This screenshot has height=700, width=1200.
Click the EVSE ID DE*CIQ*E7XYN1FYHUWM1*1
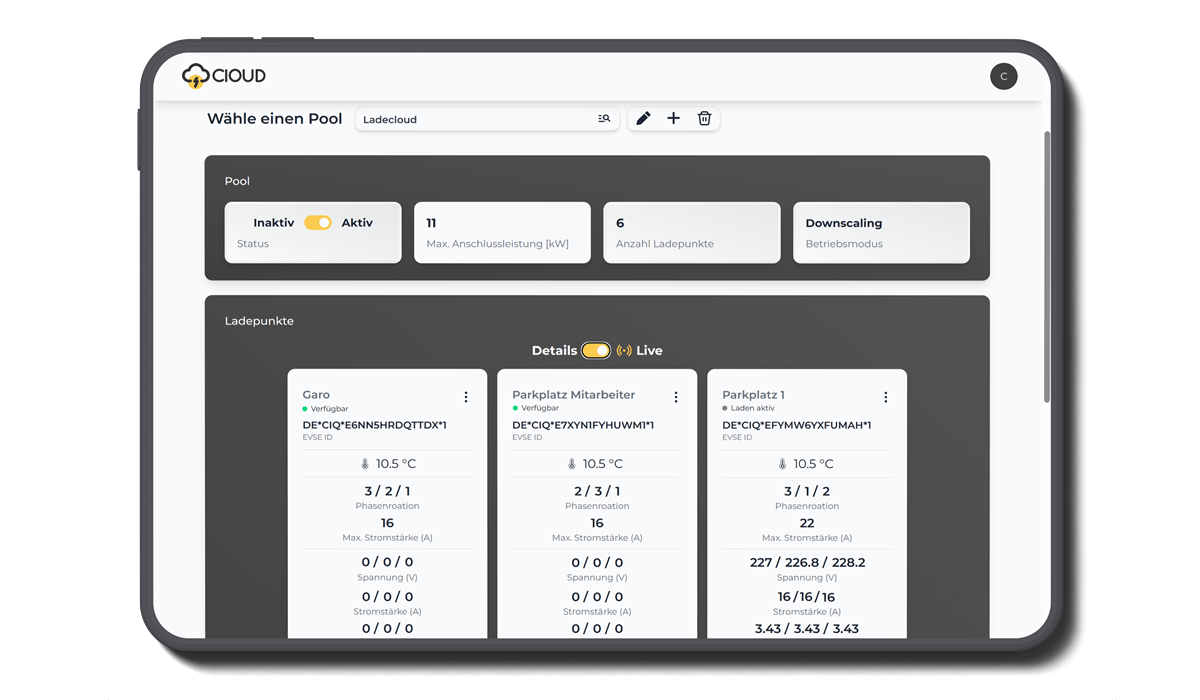(583, 425)
